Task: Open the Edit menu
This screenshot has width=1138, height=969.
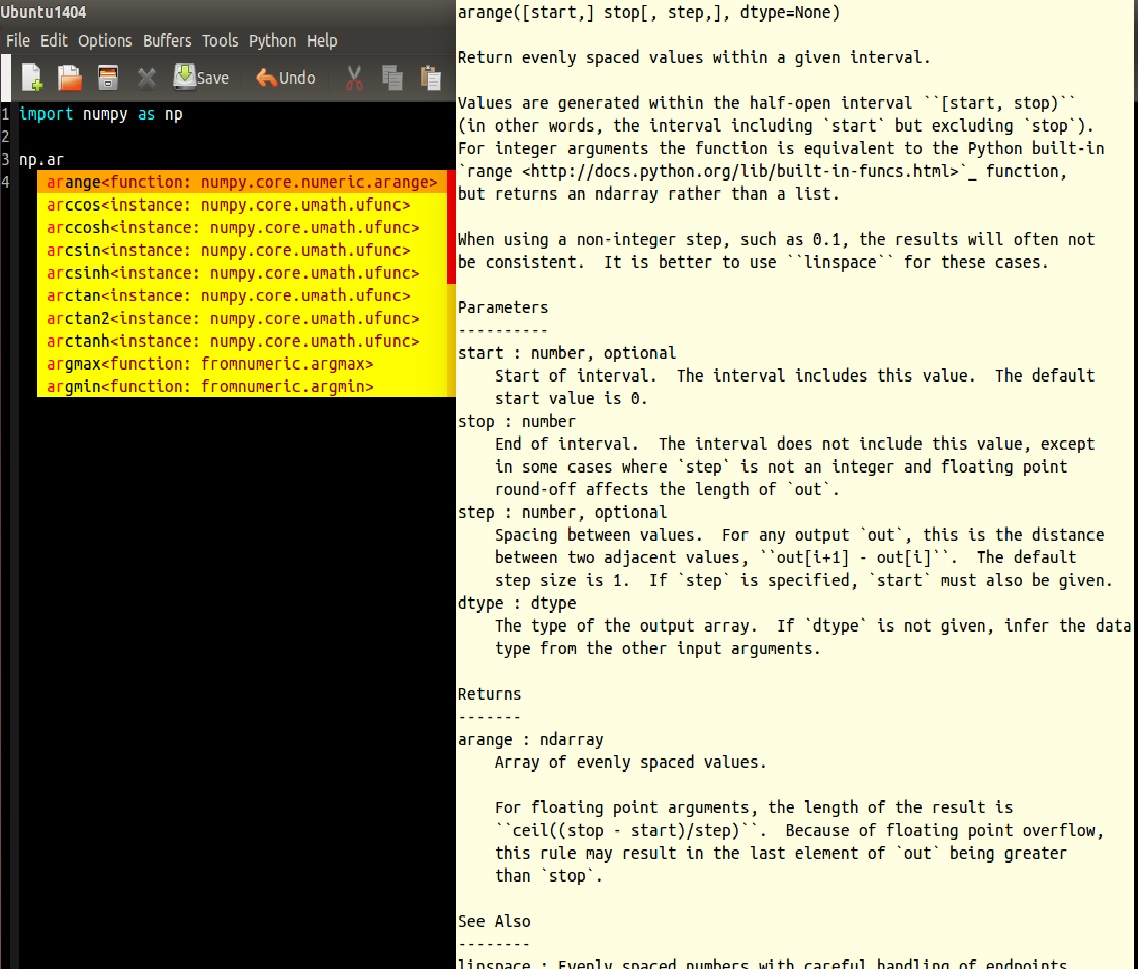Action: tap(53, 41)
